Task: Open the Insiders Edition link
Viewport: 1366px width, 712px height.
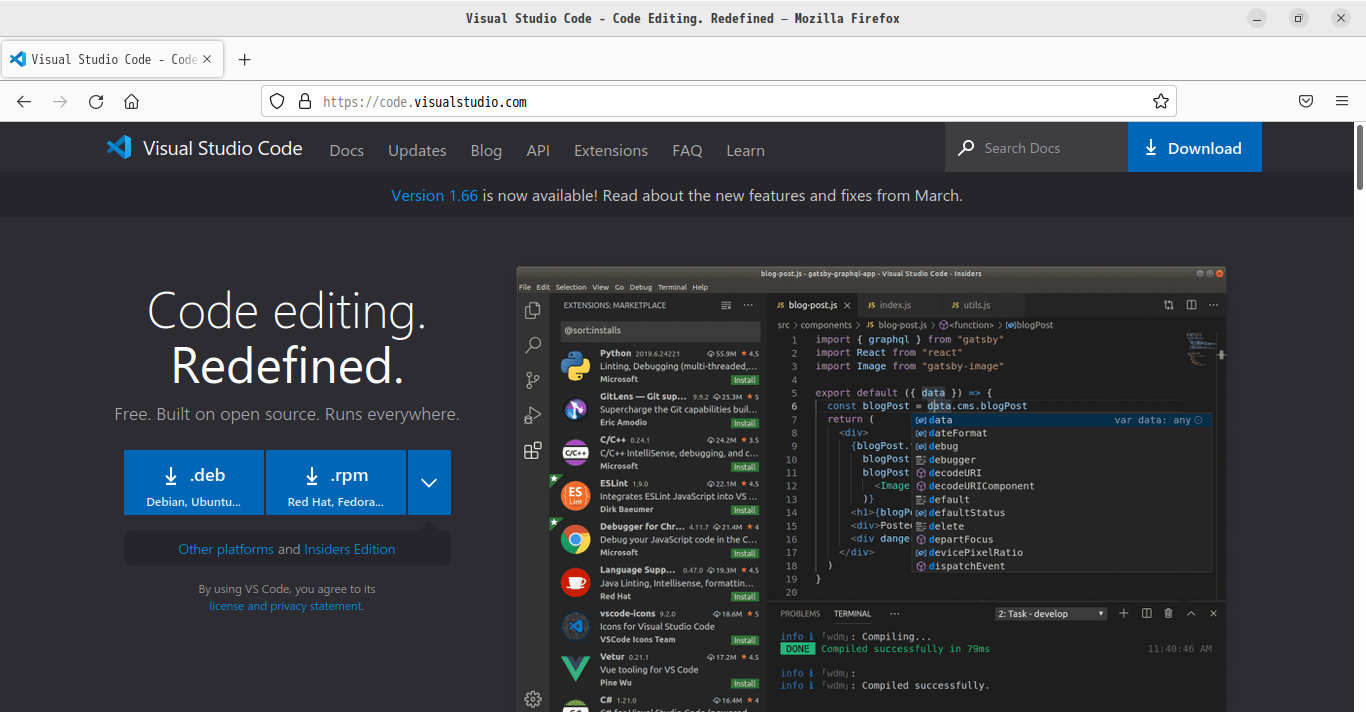Action: [x=349, y=549]
